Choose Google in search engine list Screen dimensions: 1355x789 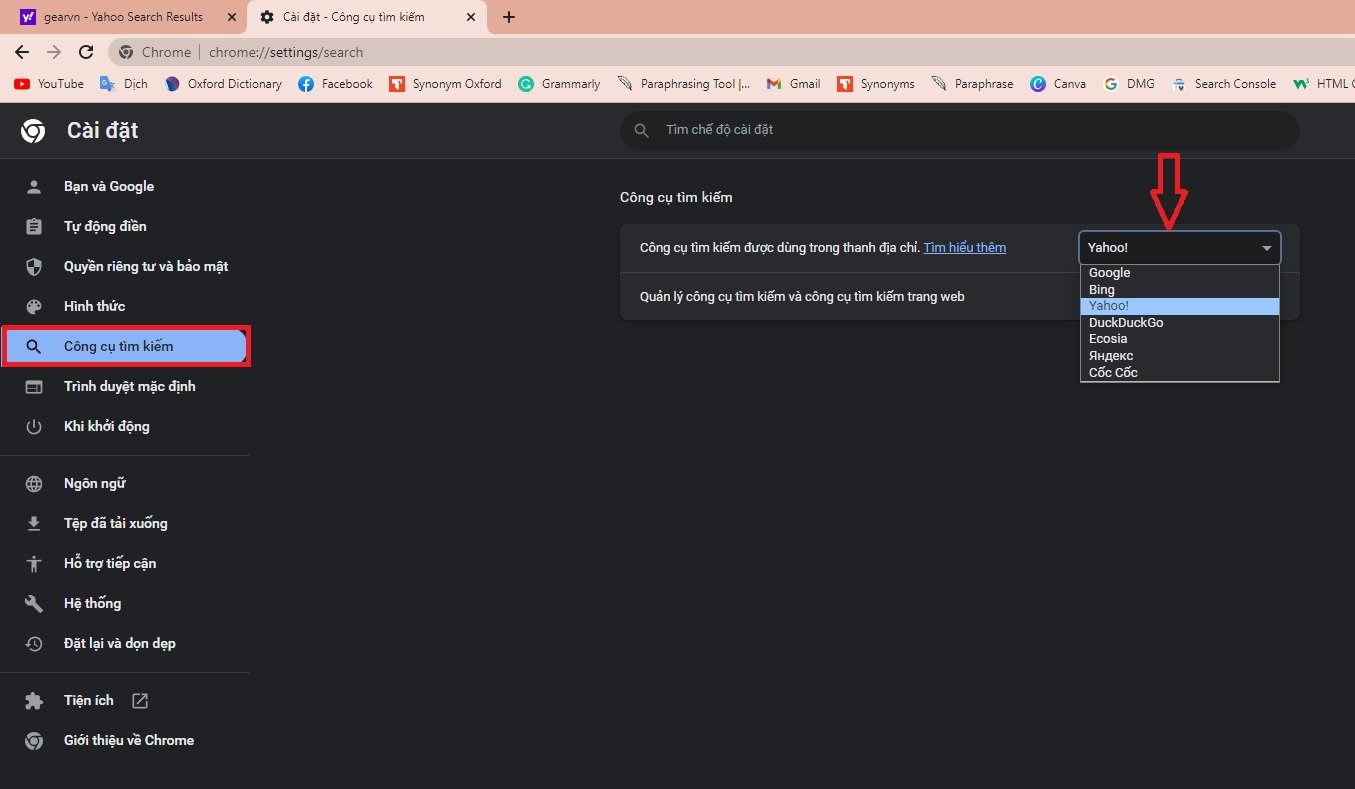pyautogui.click(x=1180, y=273)
